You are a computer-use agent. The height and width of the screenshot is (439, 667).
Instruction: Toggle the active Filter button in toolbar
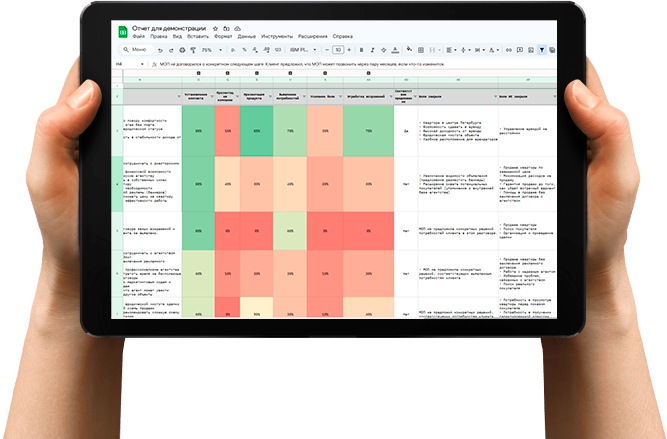tap(543, 49)
